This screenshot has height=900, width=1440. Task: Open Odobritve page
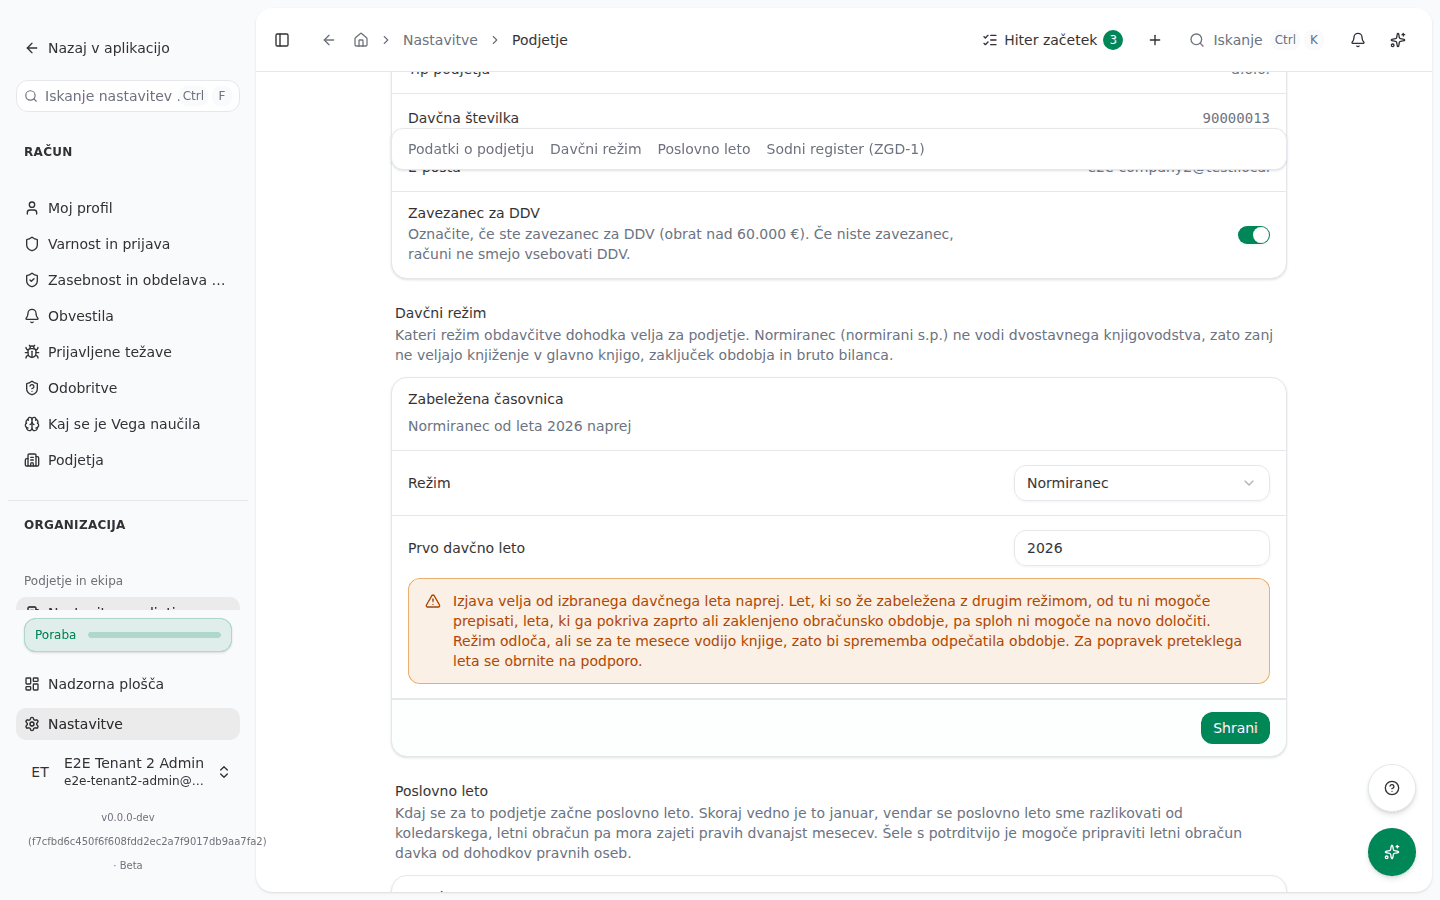click(x=128, y=388)
